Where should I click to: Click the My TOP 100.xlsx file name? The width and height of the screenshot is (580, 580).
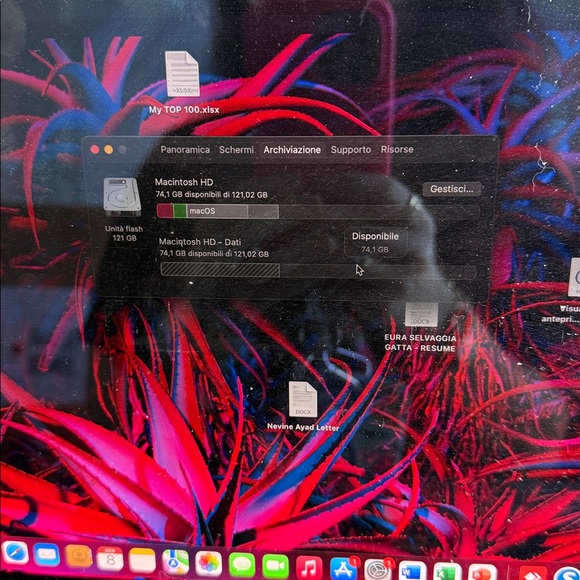pyautogui.click(x=184, y=110)
